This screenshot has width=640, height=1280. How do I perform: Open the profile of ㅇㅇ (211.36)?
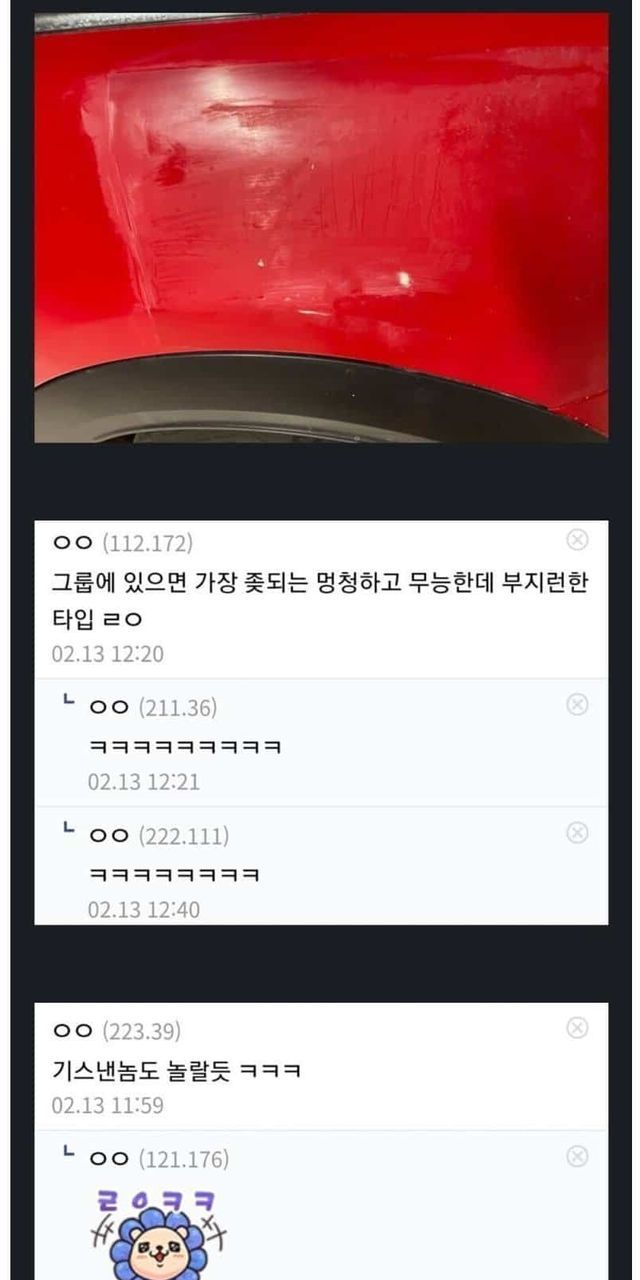[153, 708]
